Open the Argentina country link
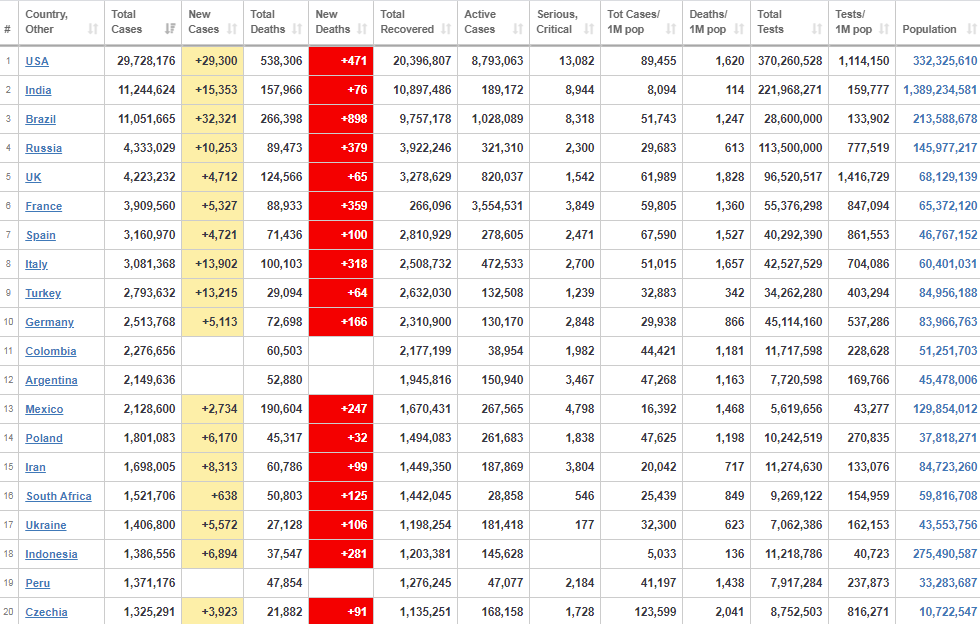Screen dimensions: 980x624 51,380
